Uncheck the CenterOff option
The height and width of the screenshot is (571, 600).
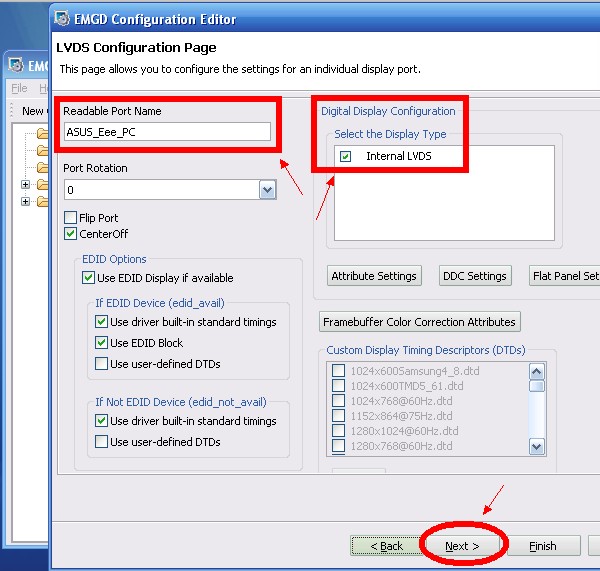tap(70, 234)
